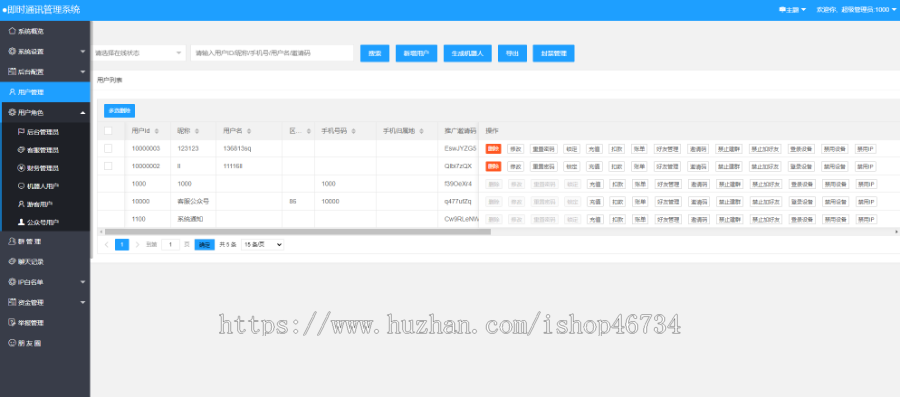Click the blue 搜索 button
Image resolution: width=900 pixels, height=397 pixels.
[x=375, y=53]
